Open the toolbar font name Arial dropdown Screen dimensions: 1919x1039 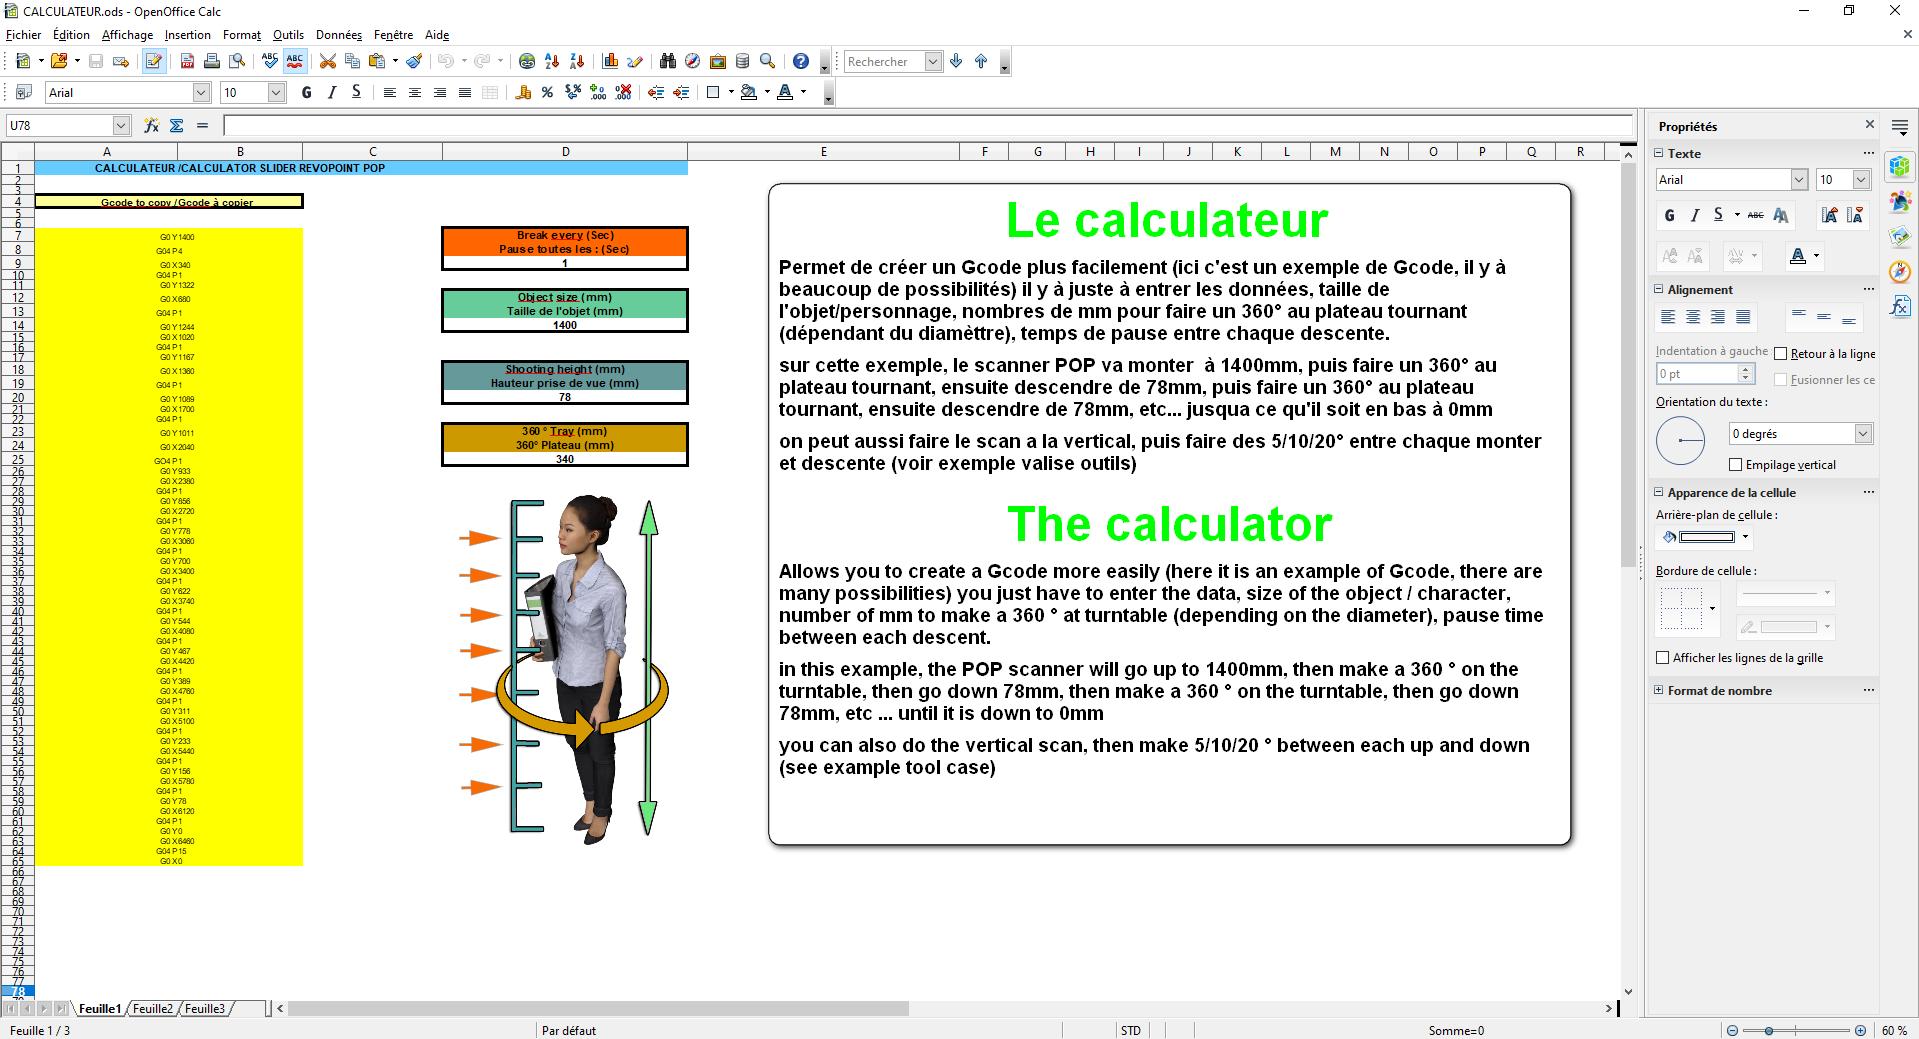click(x=201, y=92)
